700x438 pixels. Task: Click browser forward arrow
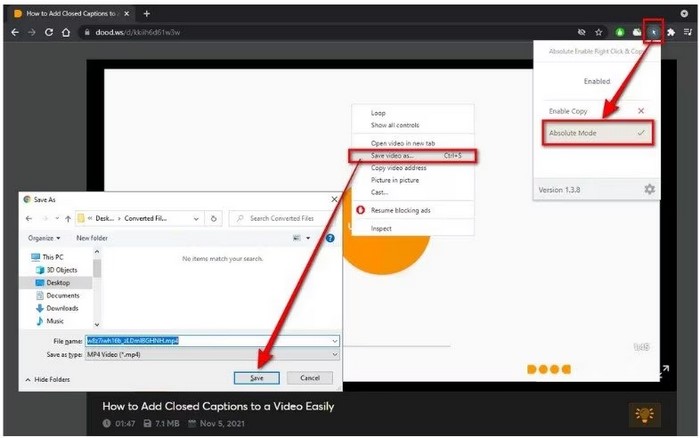(32, 32)
